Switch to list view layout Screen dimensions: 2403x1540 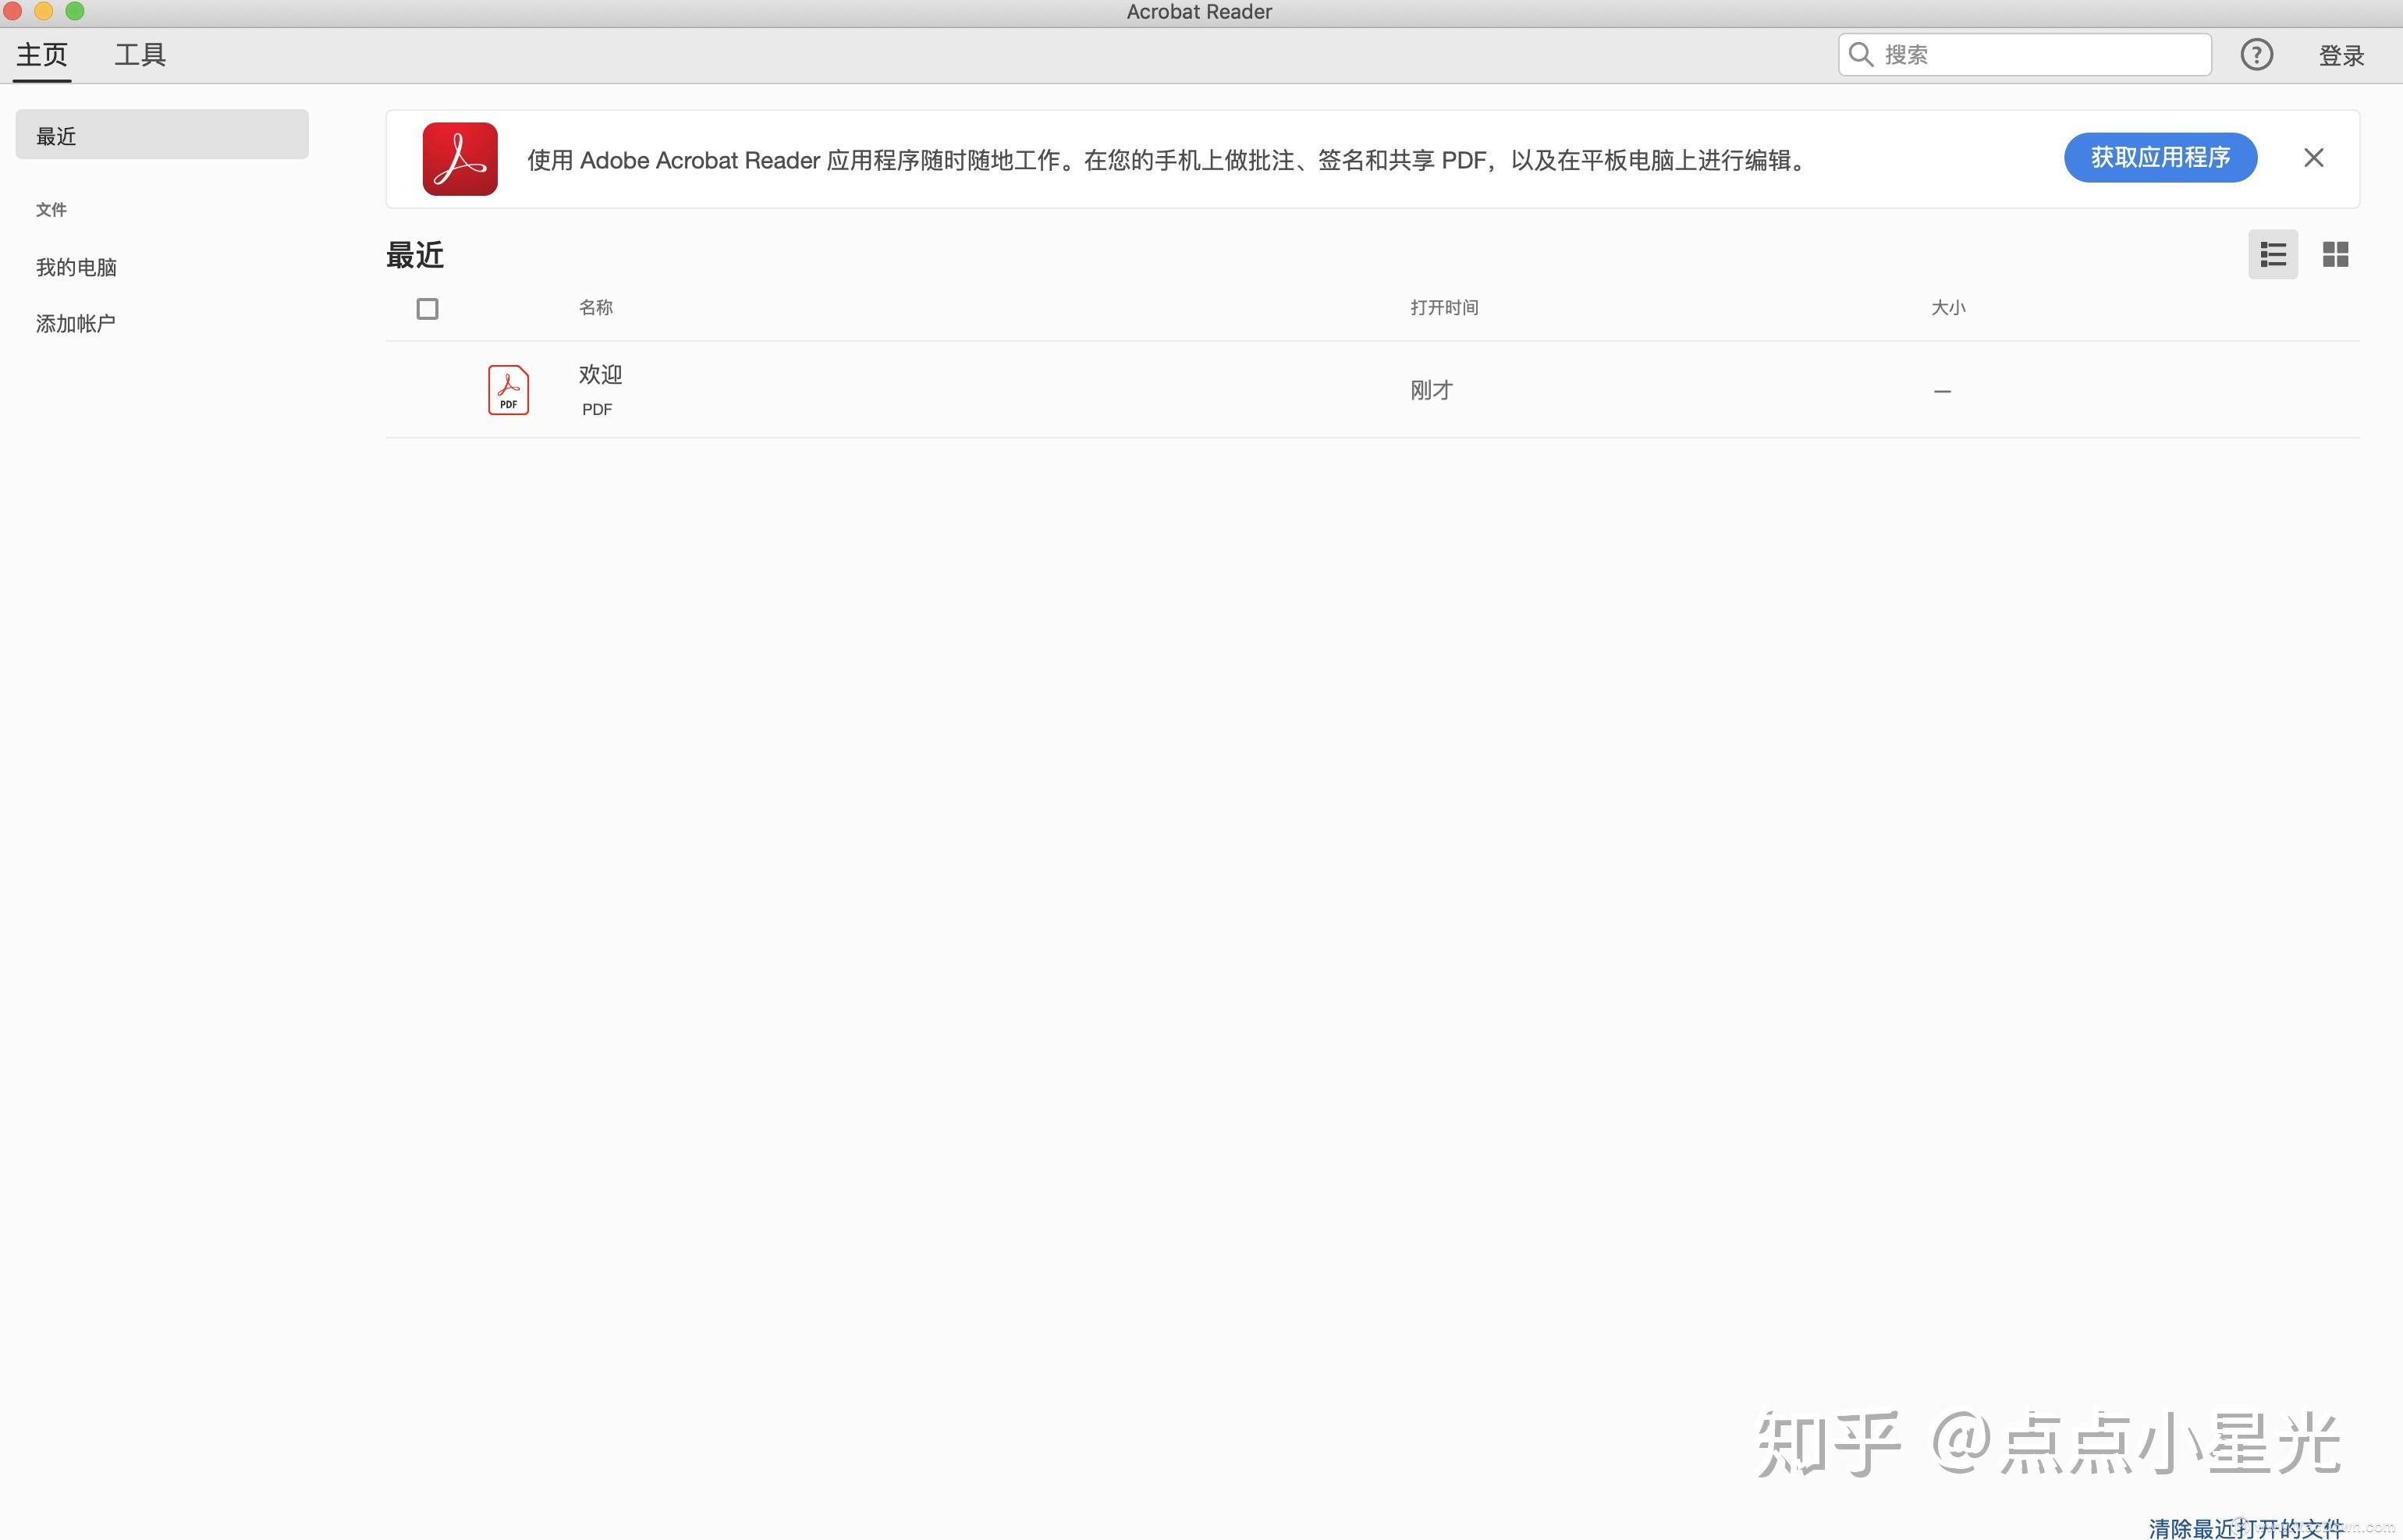click(2272, 254)
